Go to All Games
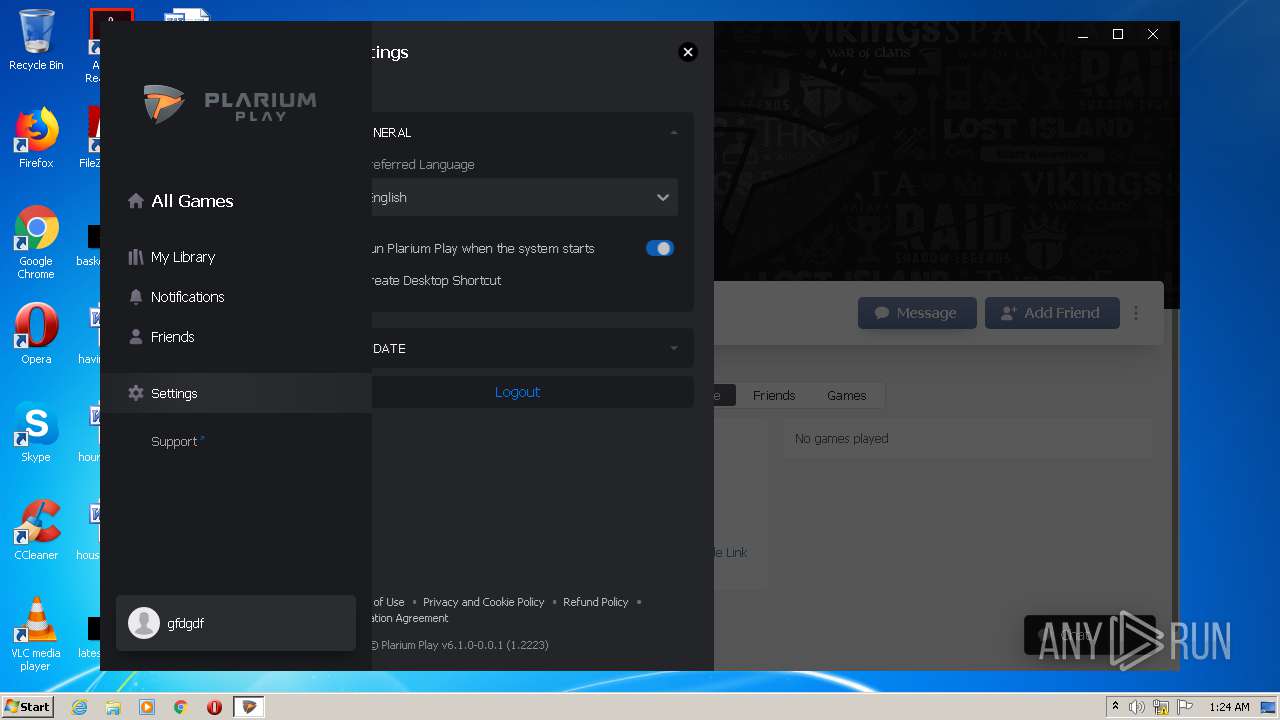 pos(192,201)
